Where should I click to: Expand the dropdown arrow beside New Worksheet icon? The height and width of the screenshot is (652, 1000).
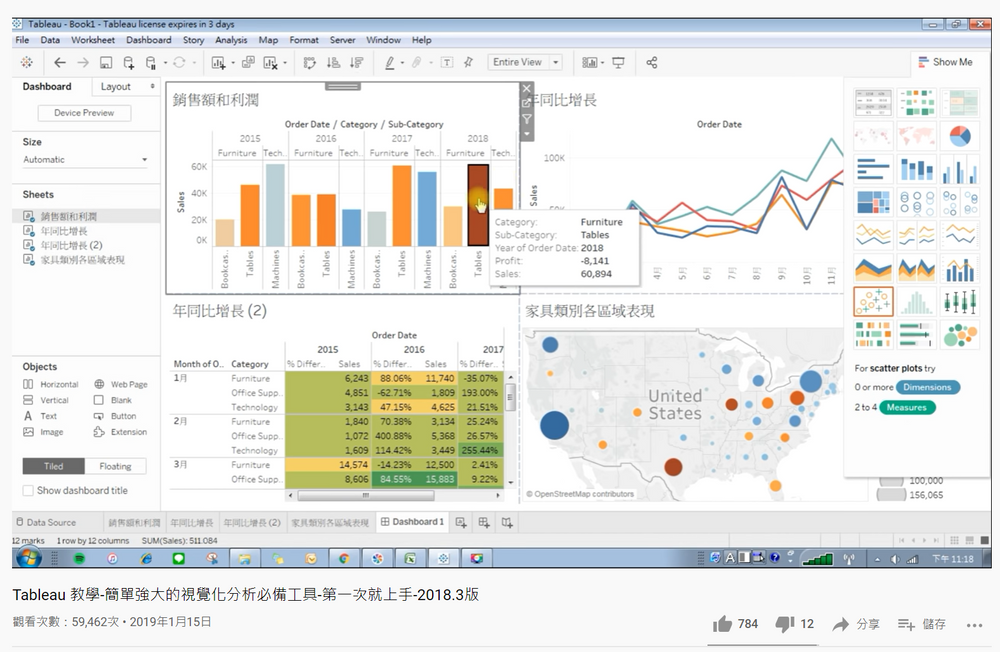(232, 62)
